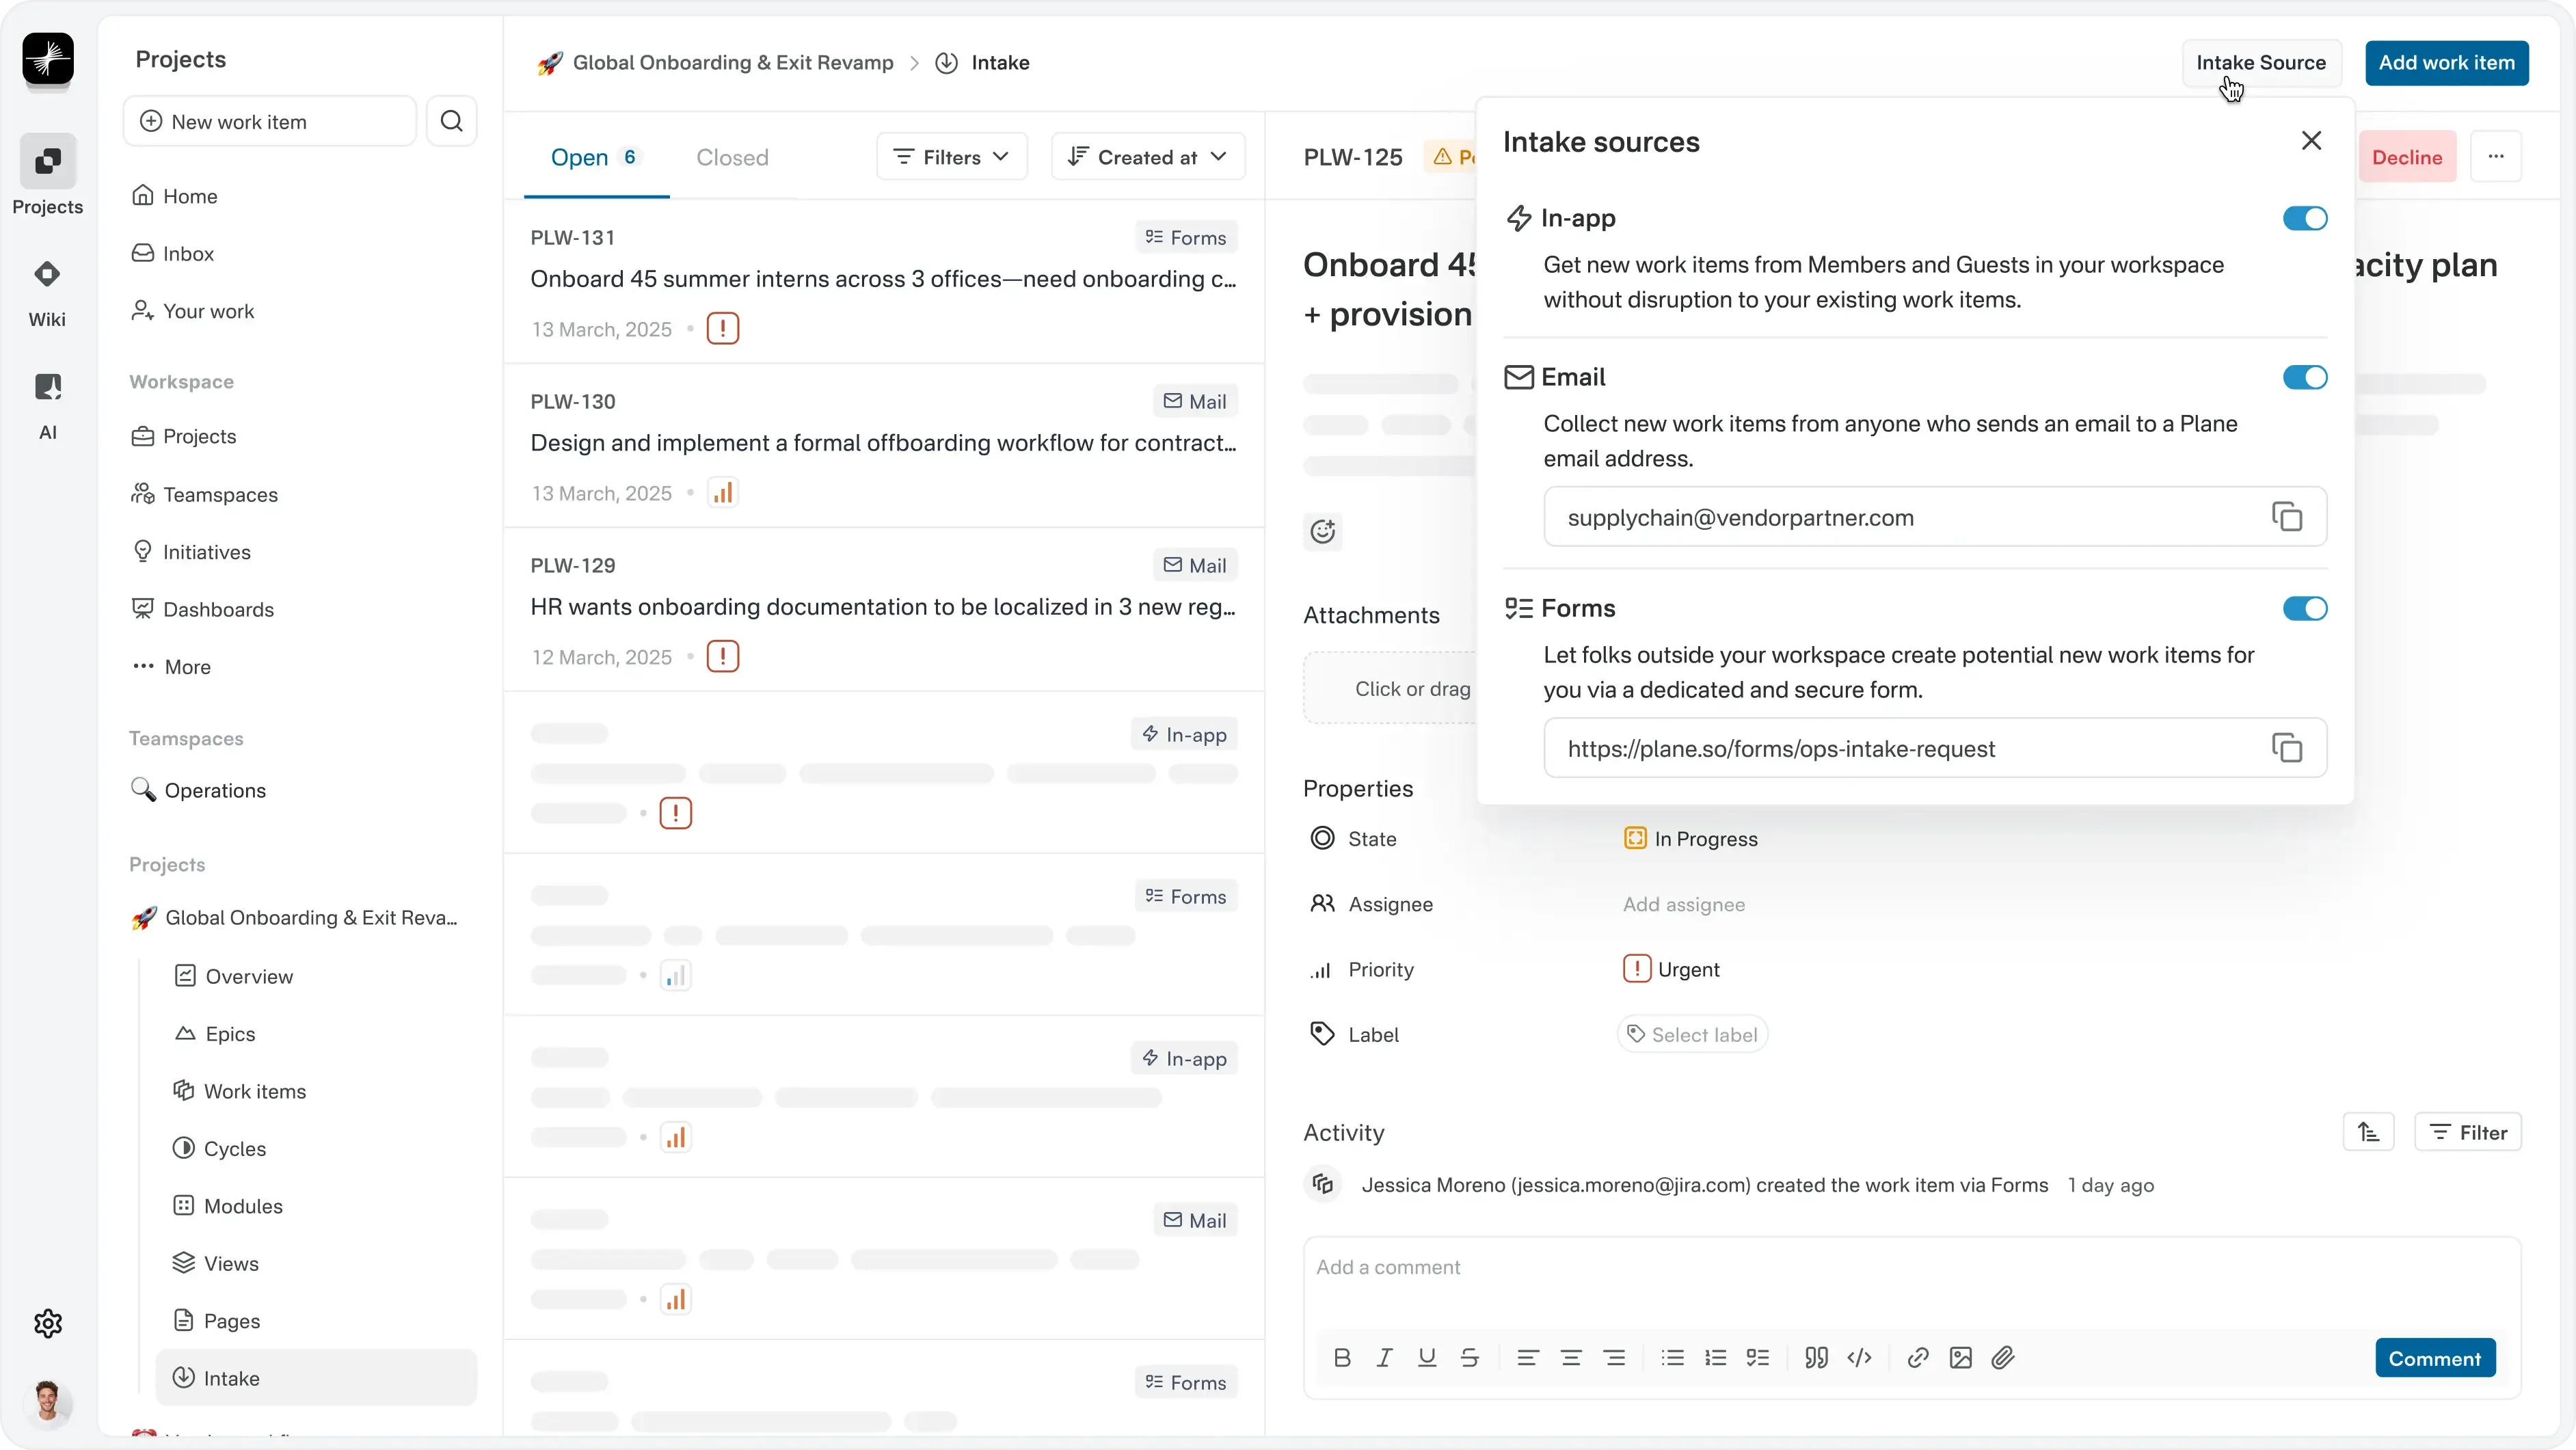Open the Filters dropdown
The width and height of the screenshot is (2576, 1450).
pos(951,157)
